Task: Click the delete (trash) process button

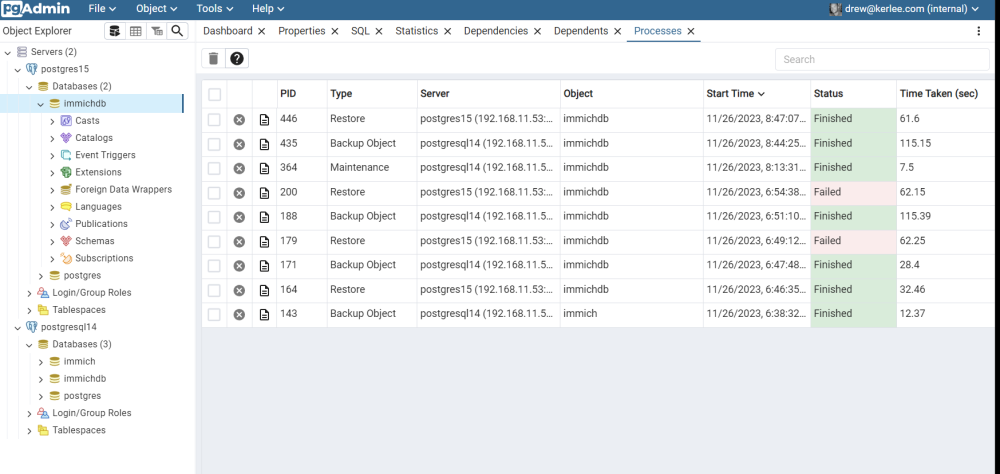Action: [214, 59]
